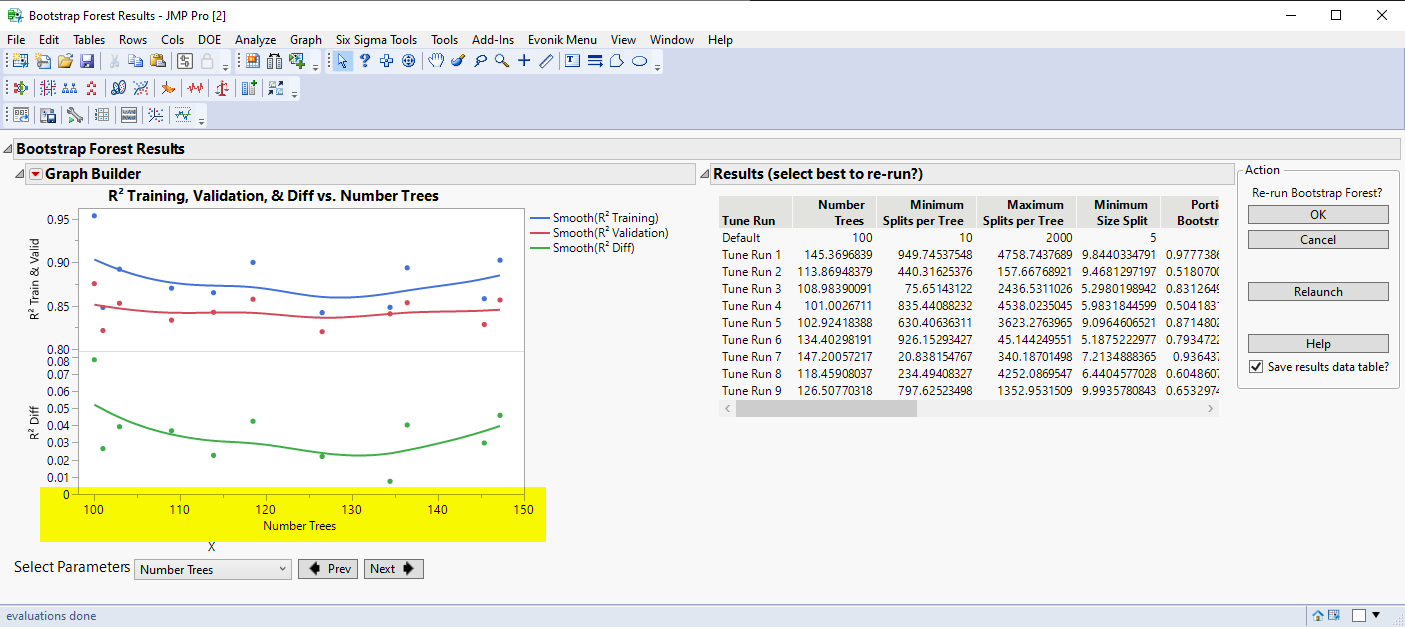The width and height of the screenshot is (1405, 627).
Task: Click the Help question-mark tool
Action: click(365, 61)
